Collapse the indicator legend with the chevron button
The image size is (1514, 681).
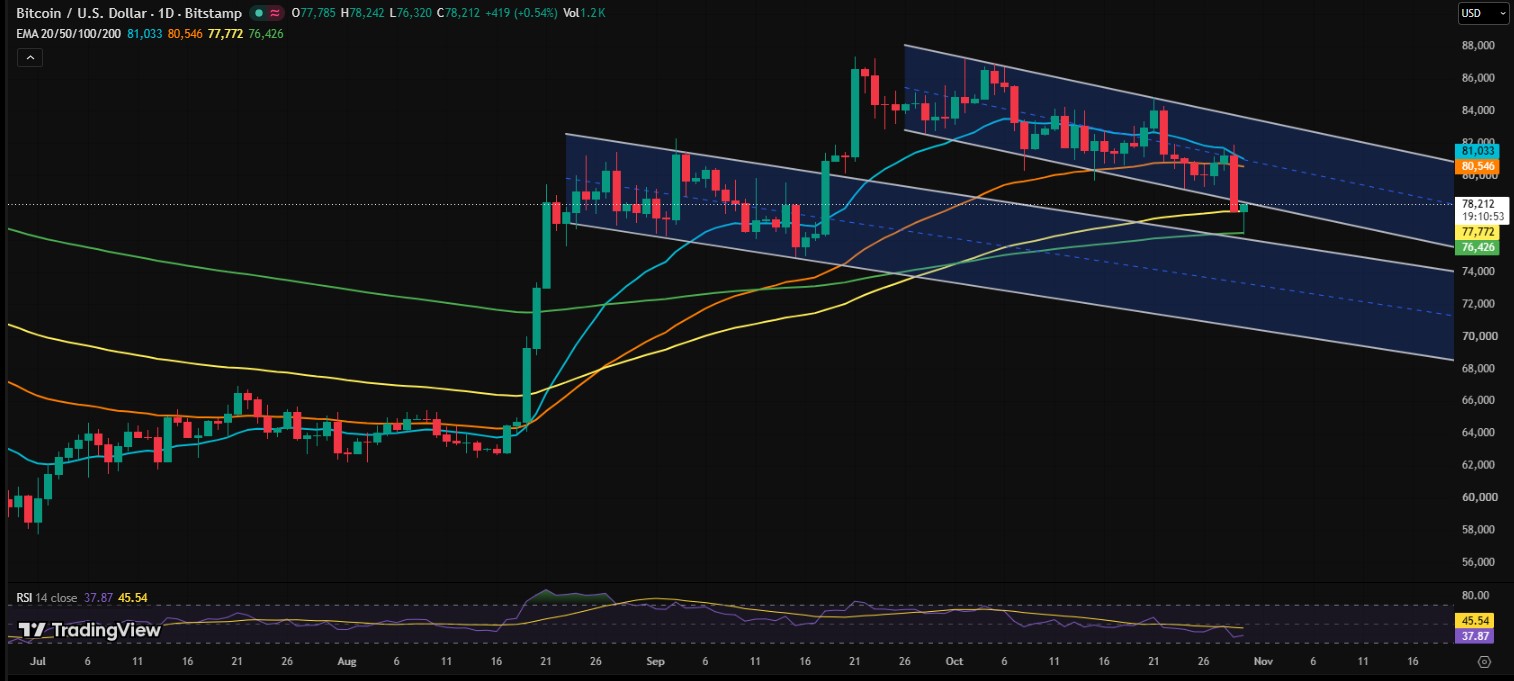pyautogui.click(x=29, y=58)
